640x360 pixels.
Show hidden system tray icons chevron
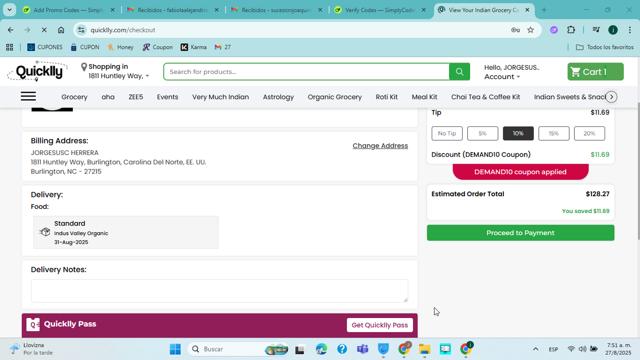pos(536,349)
